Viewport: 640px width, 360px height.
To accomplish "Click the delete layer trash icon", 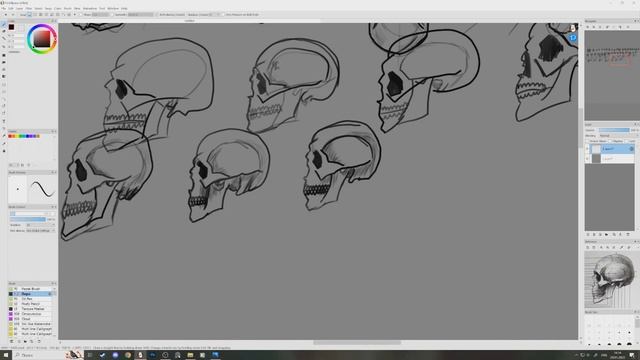I will pos(628,235).
